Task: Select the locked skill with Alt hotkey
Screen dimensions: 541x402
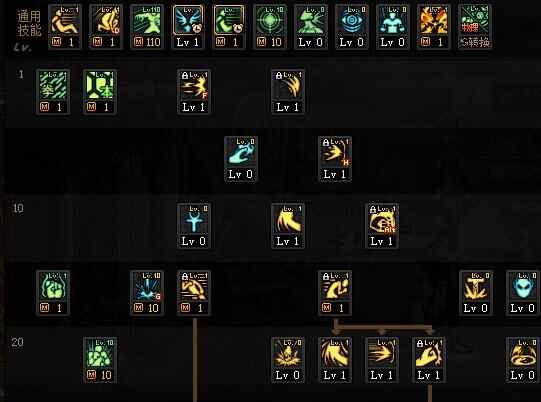Action: 382,226
